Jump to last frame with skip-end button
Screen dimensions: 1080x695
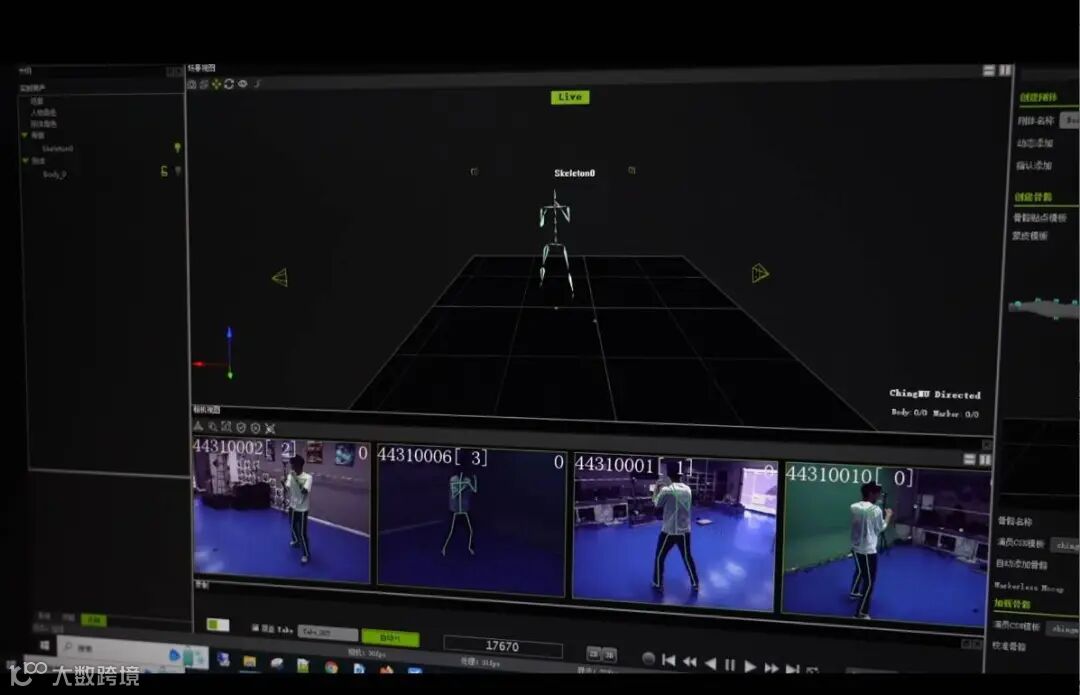tap(793, 668)
